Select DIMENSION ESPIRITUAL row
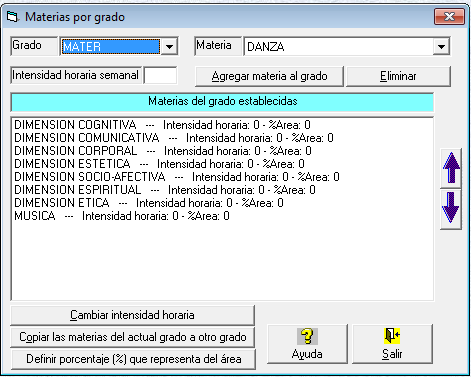Image resolution: width=471 pixels, height=377 pixels. tap(222, 190)
